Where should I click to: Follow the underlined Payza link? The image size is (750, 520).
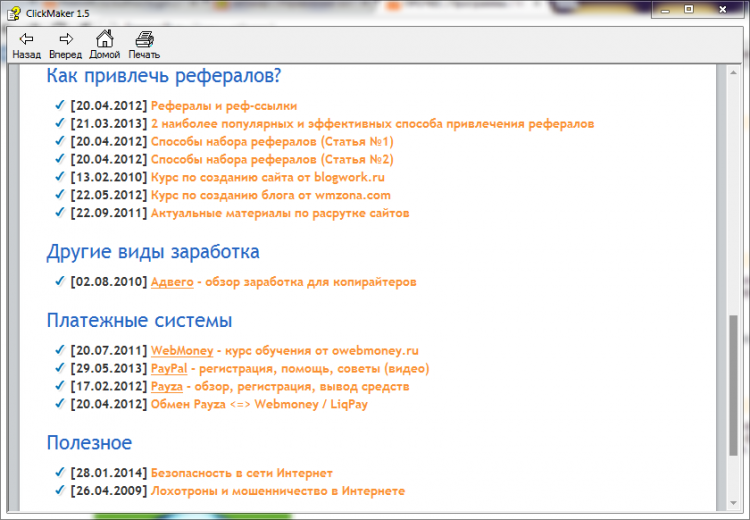pos(166,387)
